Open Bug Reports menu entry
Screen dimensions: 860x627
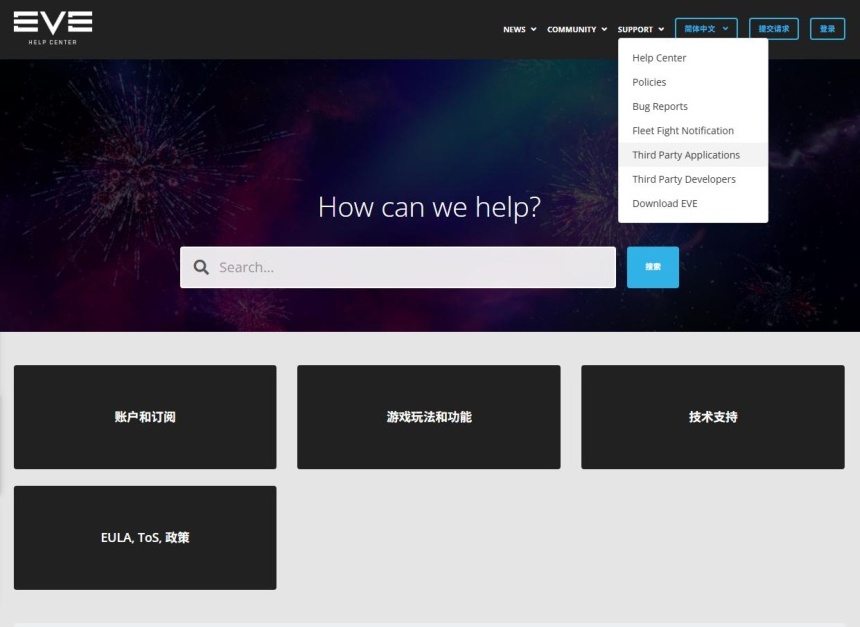pos(660,106)
